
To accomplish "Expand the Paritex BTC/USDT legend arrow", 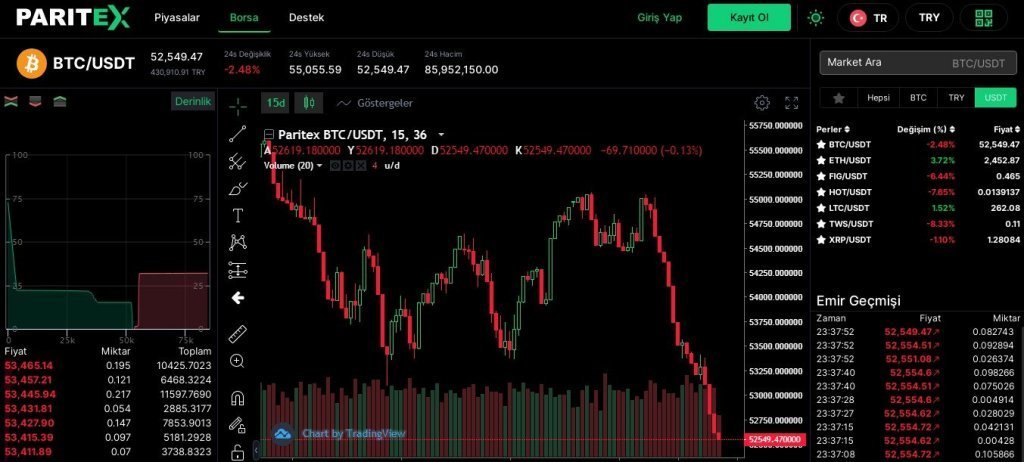I will pos(441,135).
